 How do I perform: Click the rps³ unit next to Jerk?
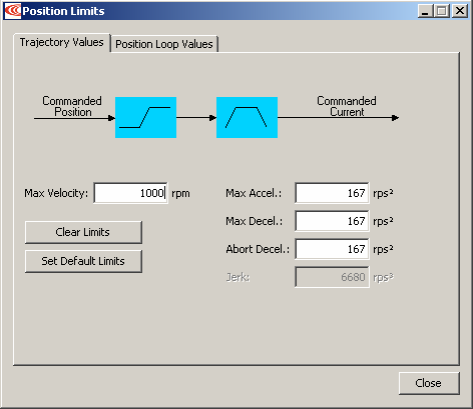(383, 277)
